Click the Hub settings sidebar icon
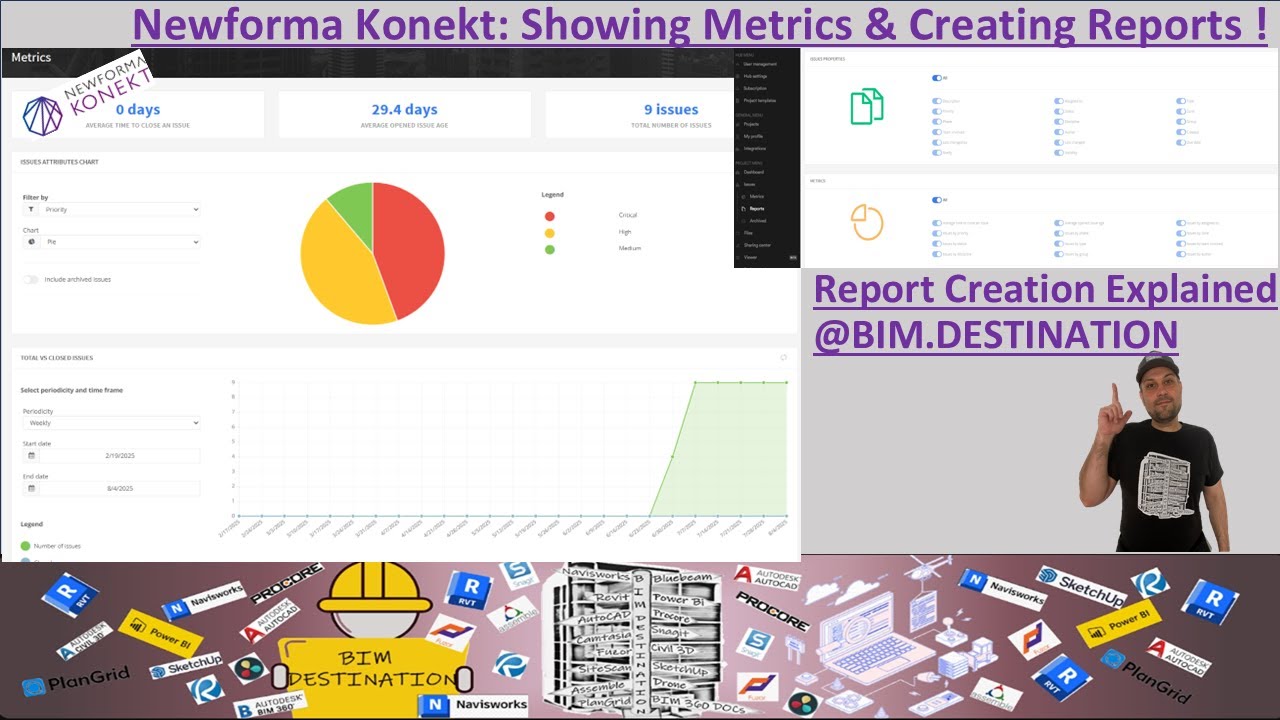The image size is (1280, 720). (737, 76)
